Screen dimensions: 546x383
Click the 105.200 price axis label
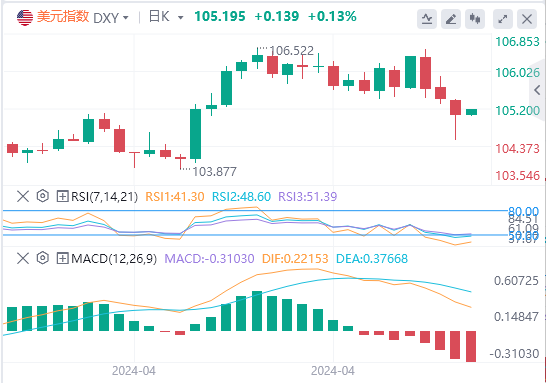517,111
